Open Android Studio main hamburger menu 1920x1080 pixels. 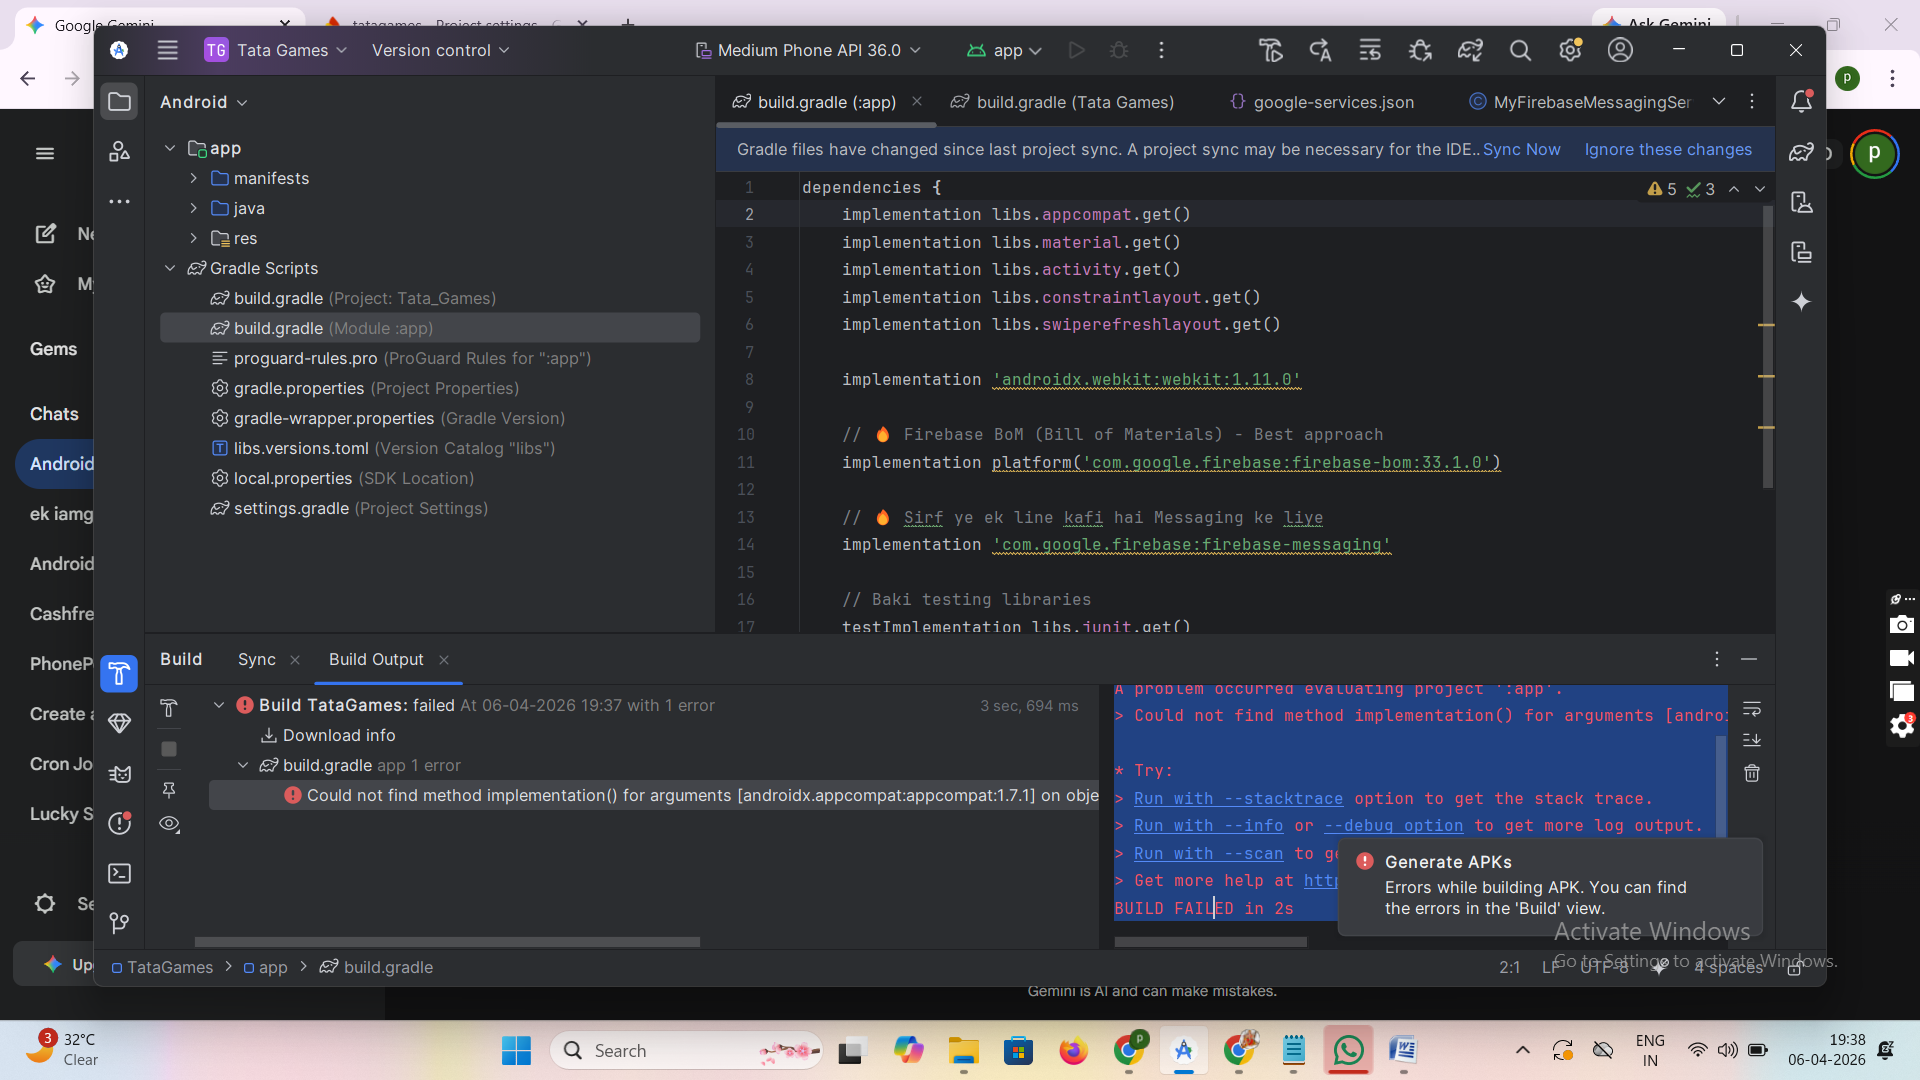point(167,50)
